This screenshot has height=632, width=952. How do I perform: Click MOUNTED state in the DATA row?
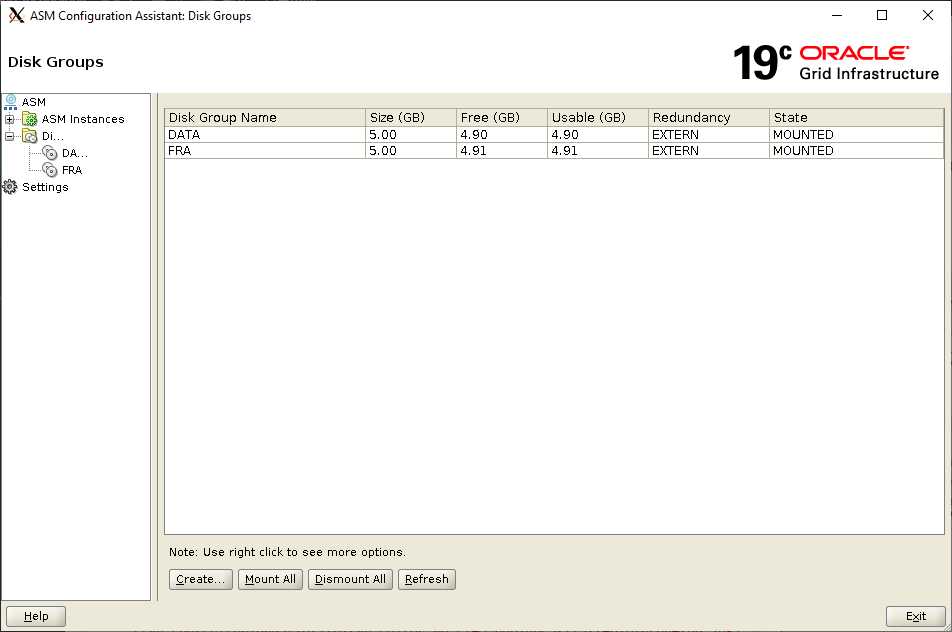tap(857, 134)
